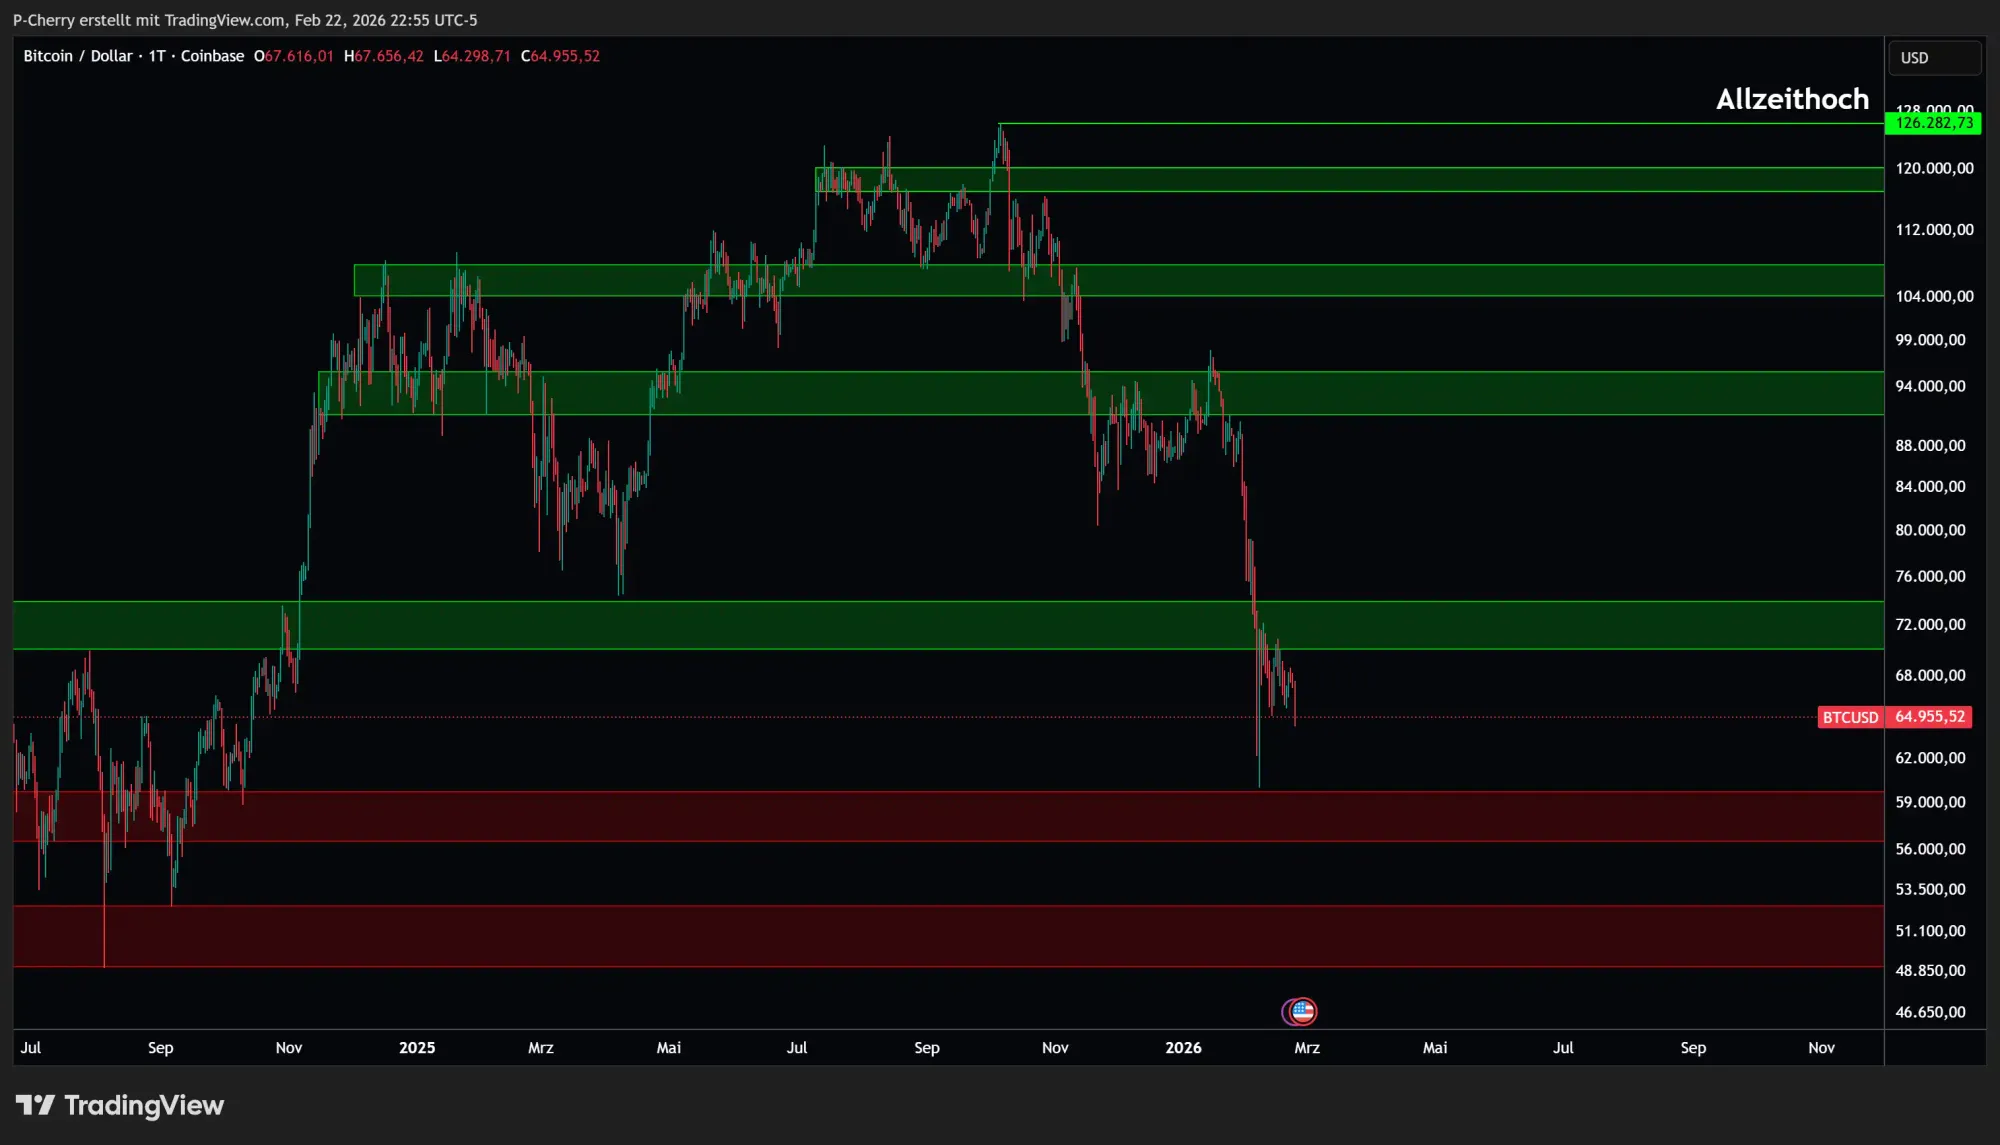Screen dimensions: 2000x1145
Task: Open the USD currency selector top right
Action: click(1934, 57)
